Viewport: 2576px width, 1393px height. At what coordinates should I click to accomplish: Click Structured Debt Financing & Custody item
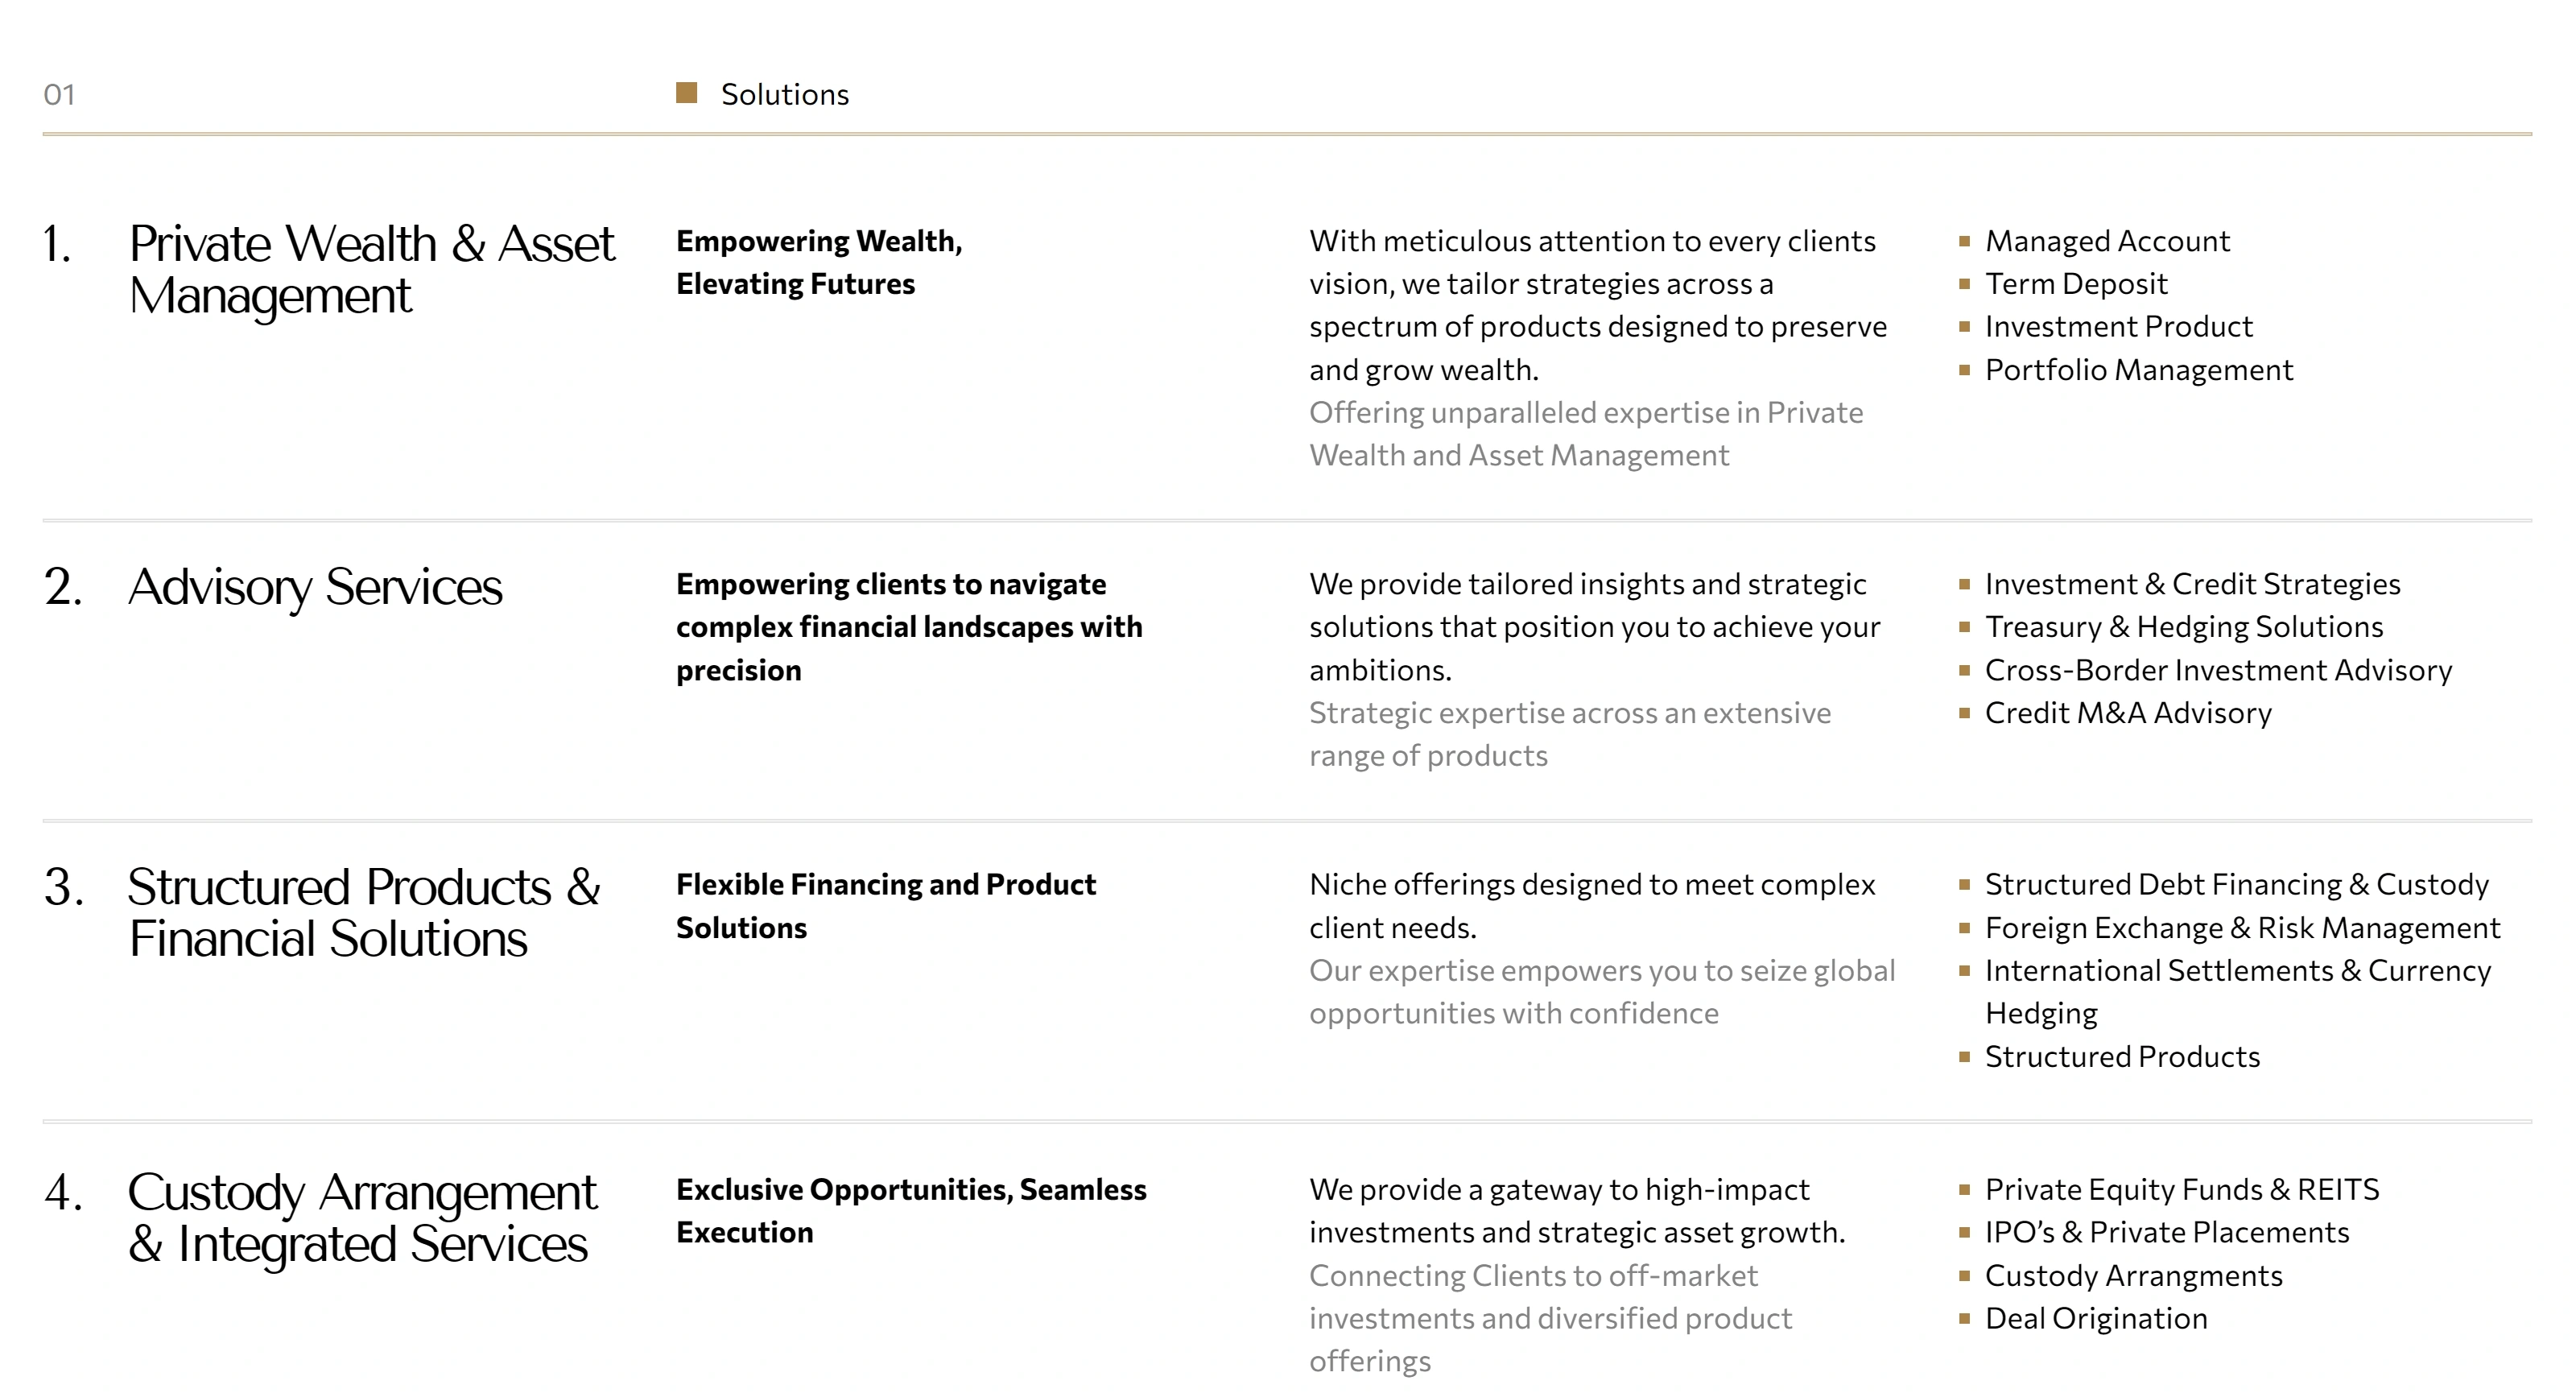click(x=2236, y=885)
